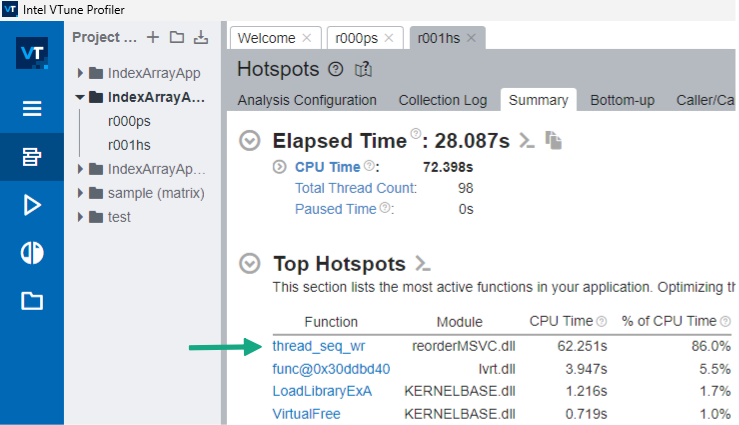Click the Open Project folder icon
The height and width of the screenshot is (425, 739).
click(177, 37)
